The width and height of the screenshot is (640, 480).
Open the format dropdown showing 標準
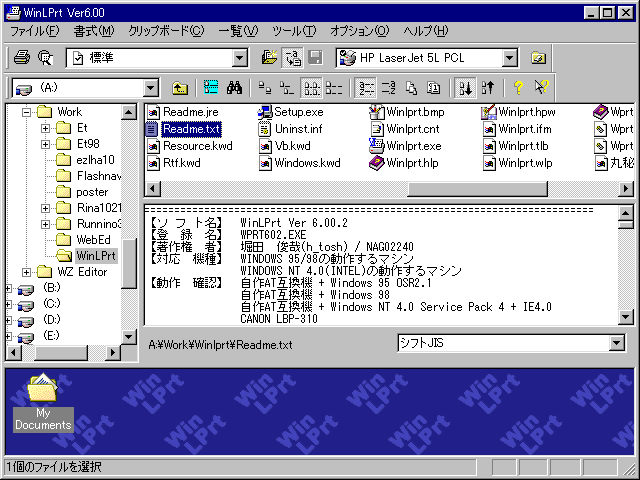240,58
